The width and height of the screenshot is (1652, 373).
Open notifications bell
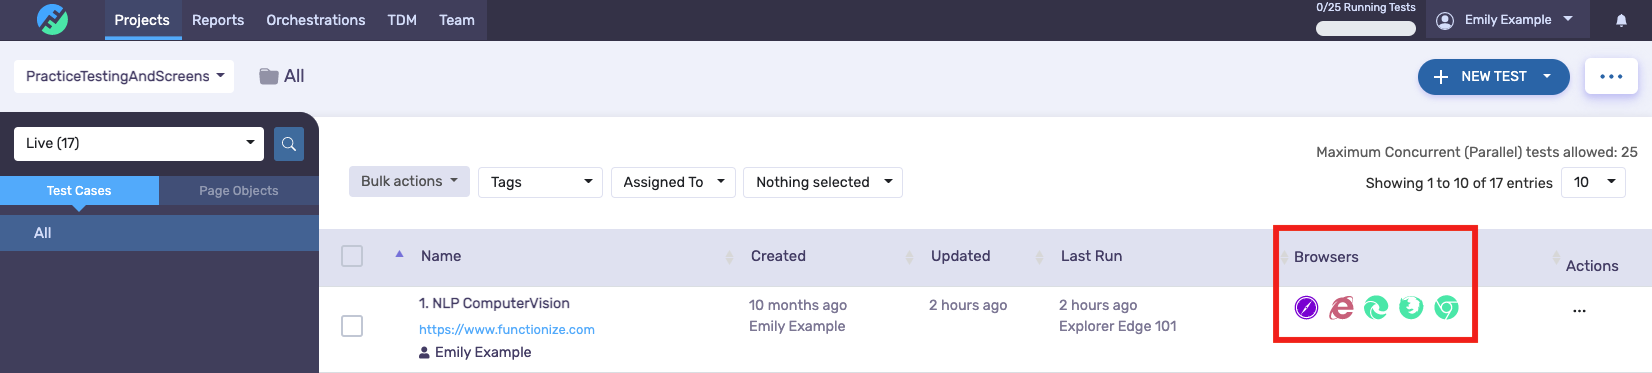(x=1621, y=20)
